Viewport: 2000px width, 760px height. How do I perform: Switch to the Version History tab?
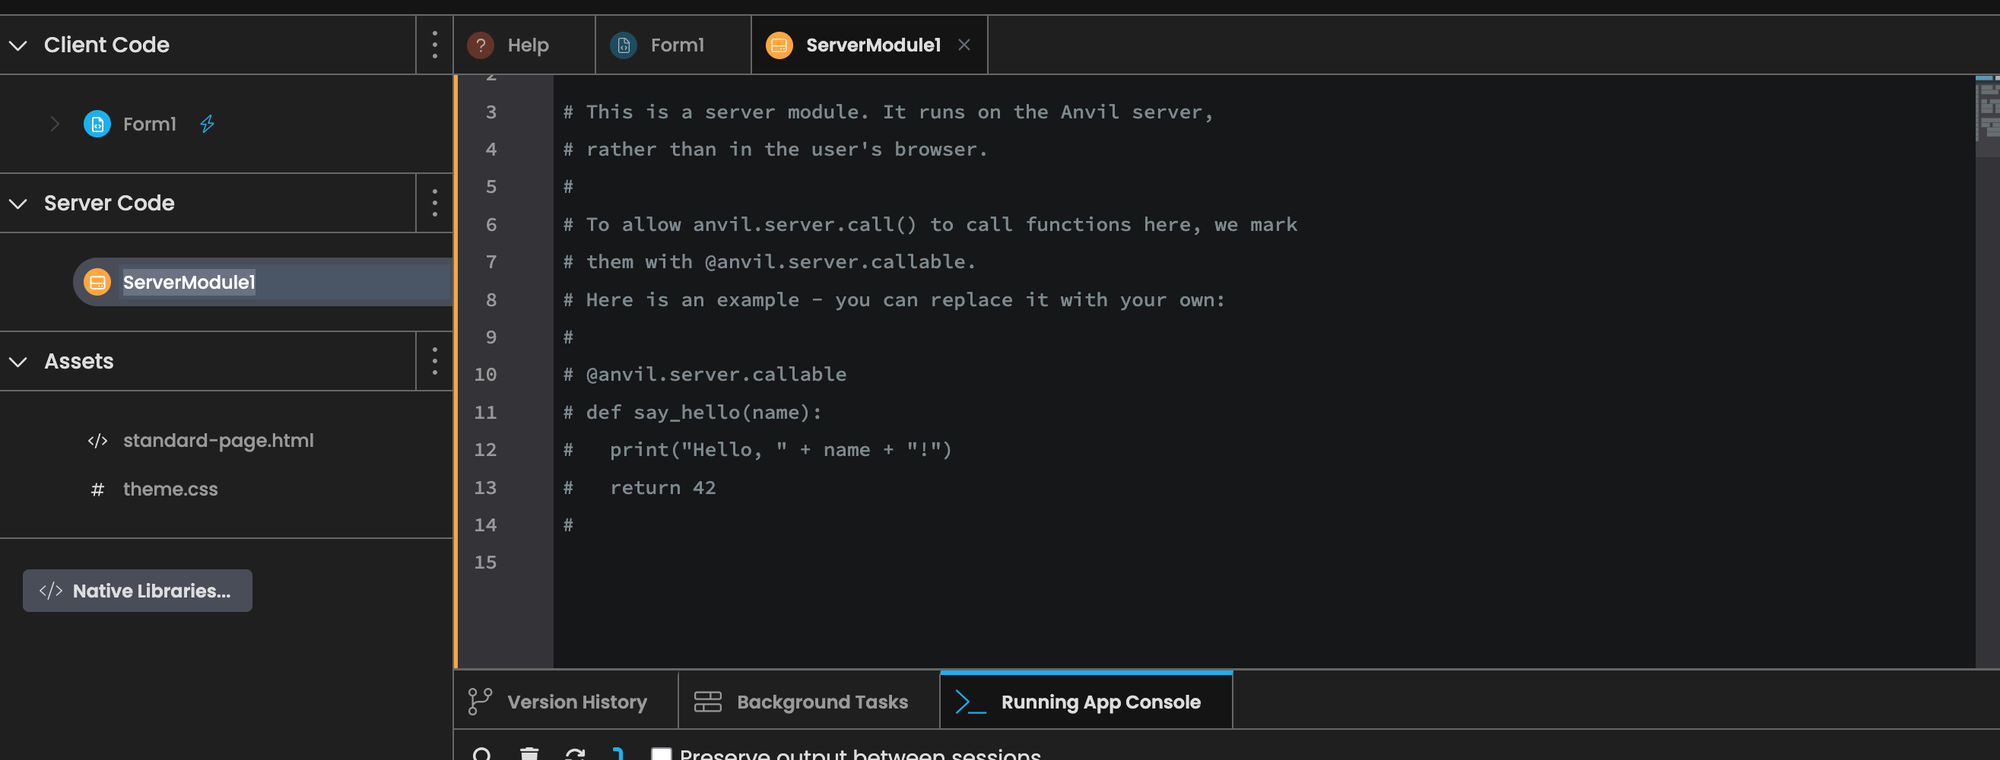pyautogui.click(x=560, y=702)
